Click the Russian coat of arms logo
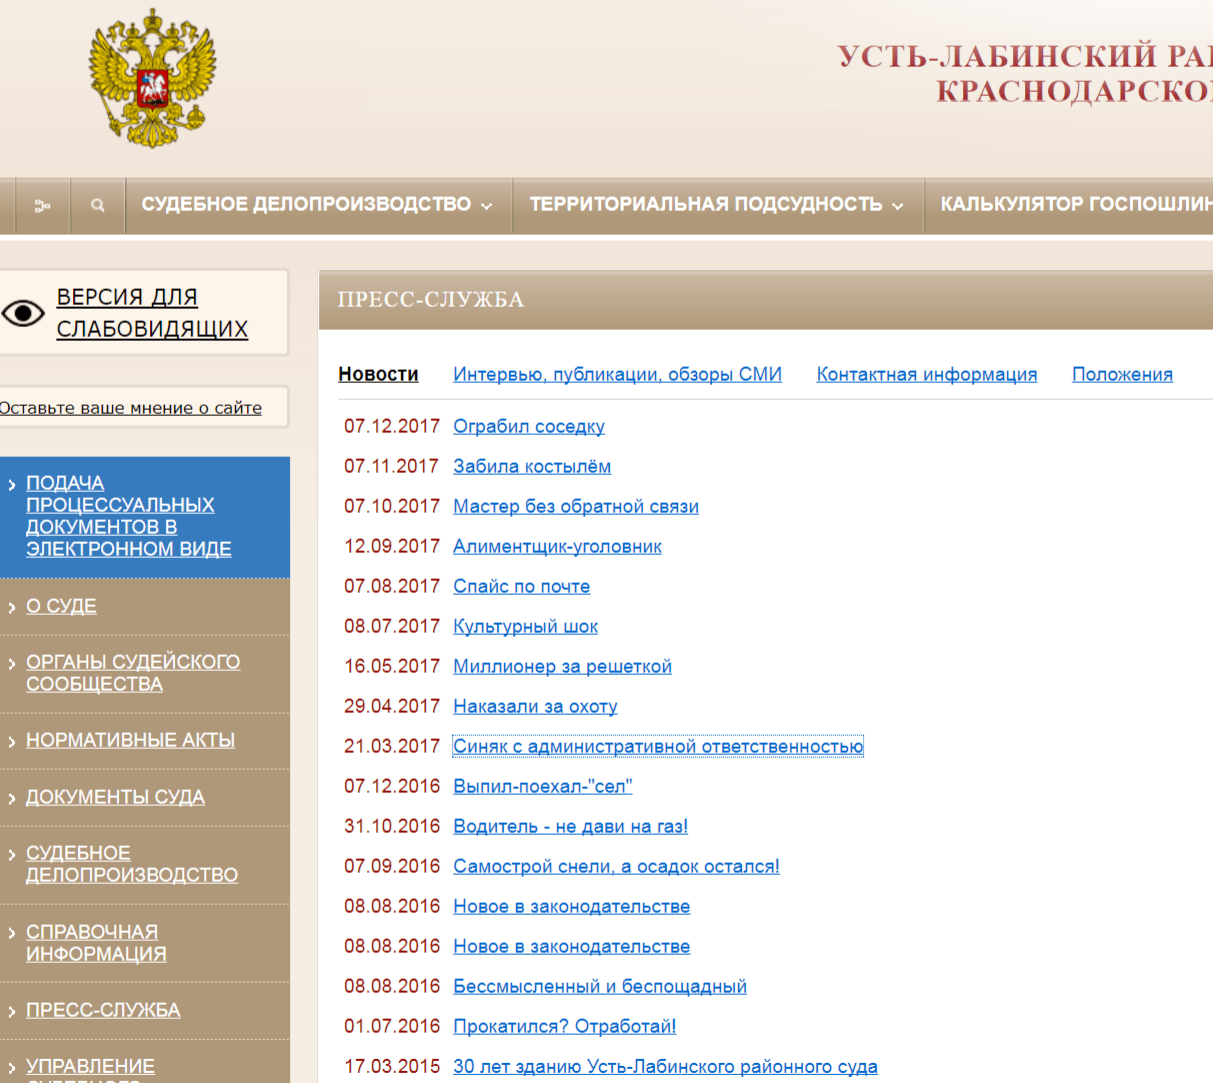The height and width of the screenshot is (1083, 1213). [x=153, y=79]
